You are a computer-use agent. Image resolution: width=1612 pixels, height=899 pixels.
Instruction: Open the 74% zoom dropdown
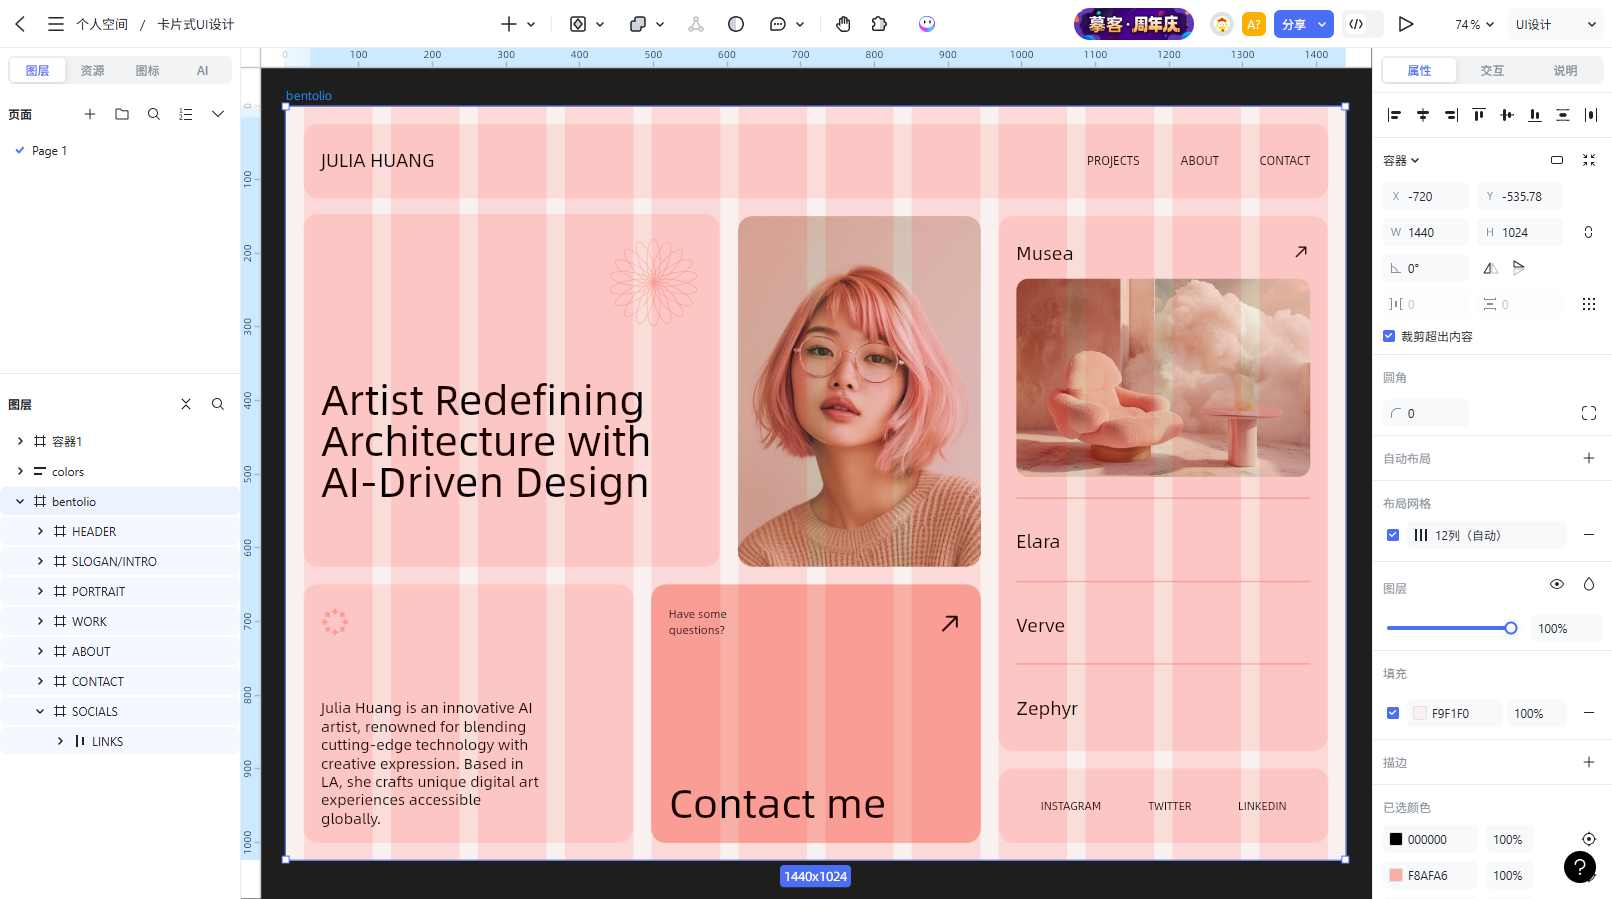point(1474,24)
